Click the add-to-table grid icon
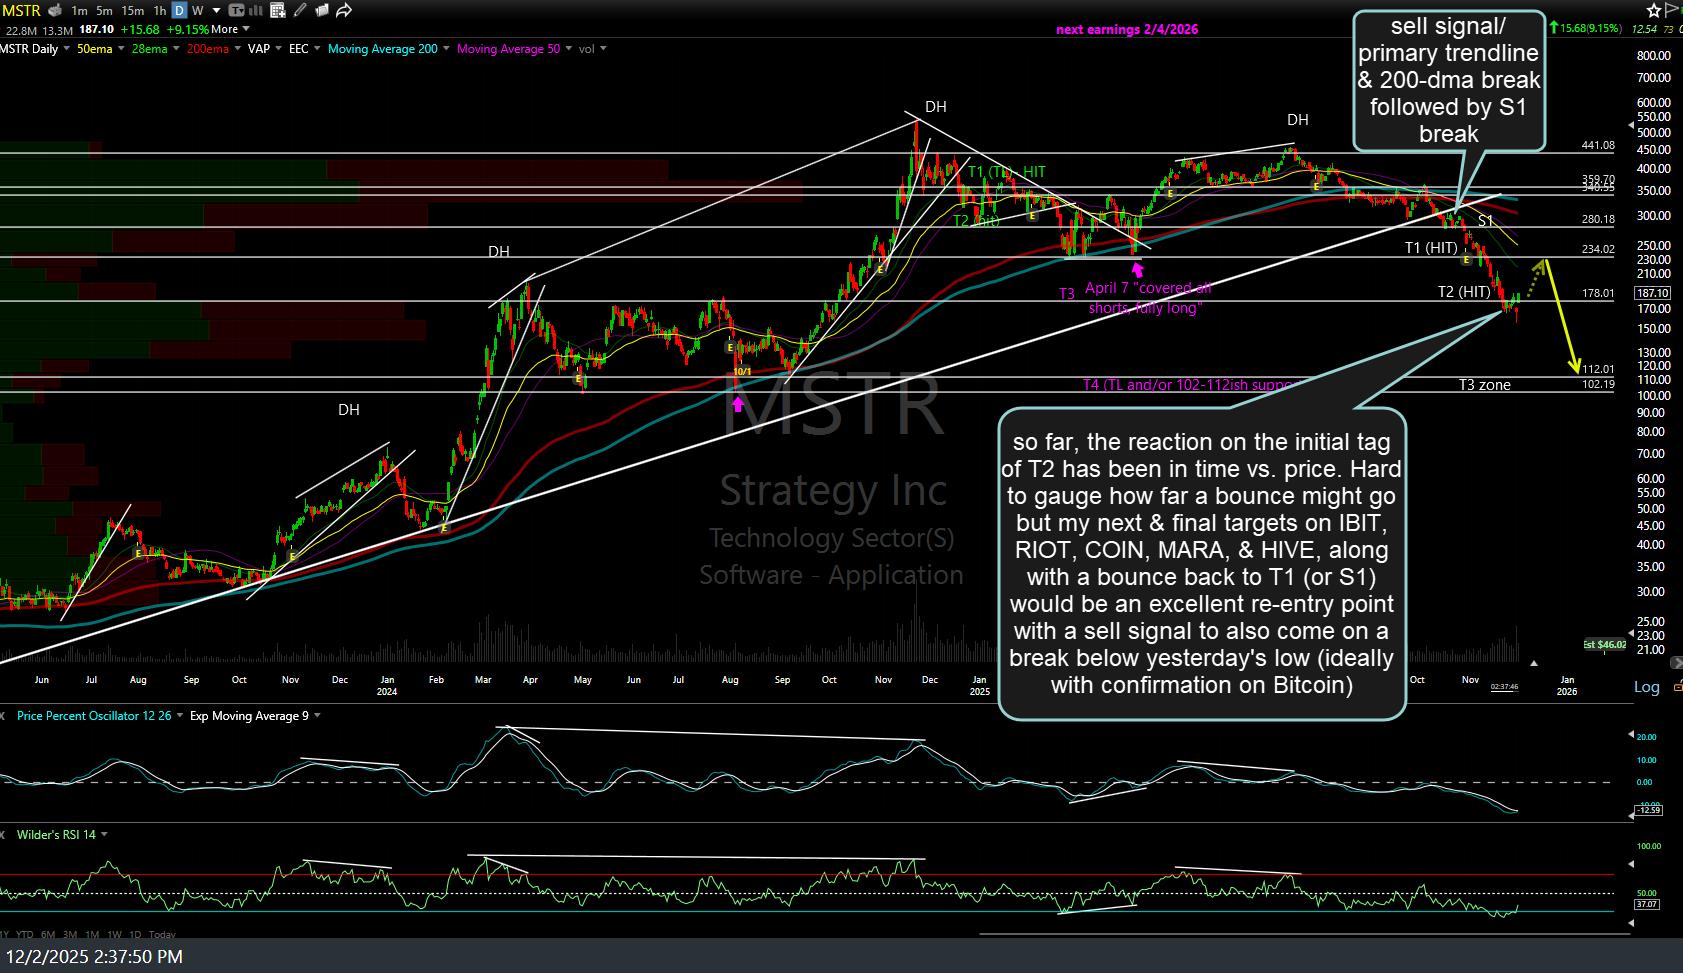Viewport: 1683px width, 973px height. point(279,11)
